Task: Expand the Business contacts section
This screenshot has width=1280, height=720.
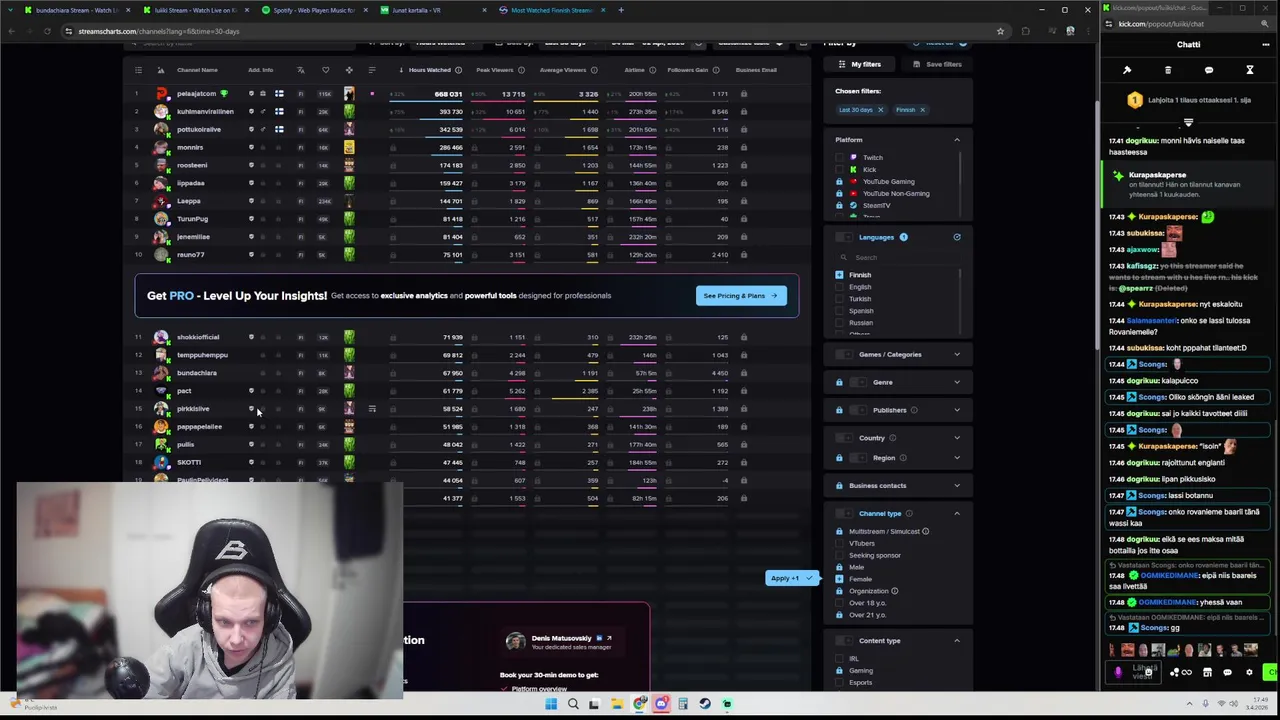Action: 957,485
